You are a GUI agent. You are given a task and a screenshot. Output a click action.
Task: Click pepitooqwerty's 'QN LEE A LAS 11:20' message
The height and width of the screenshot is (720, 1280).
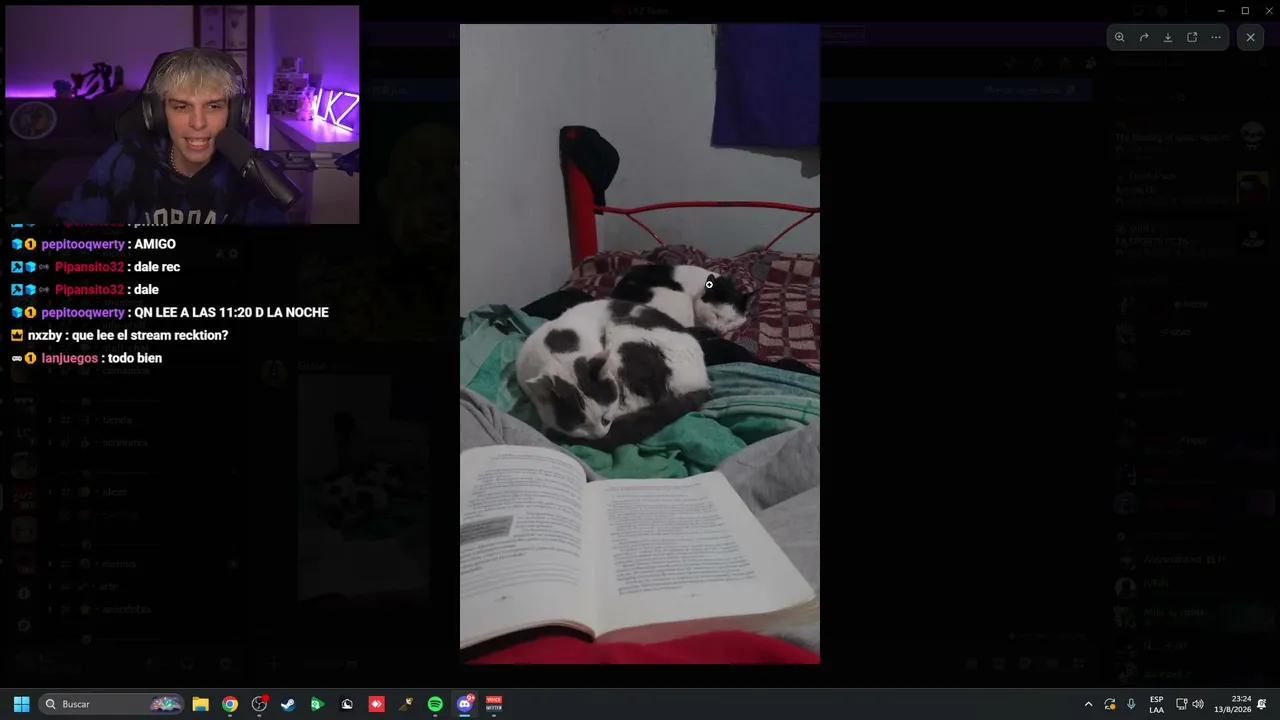click(232, 312)
